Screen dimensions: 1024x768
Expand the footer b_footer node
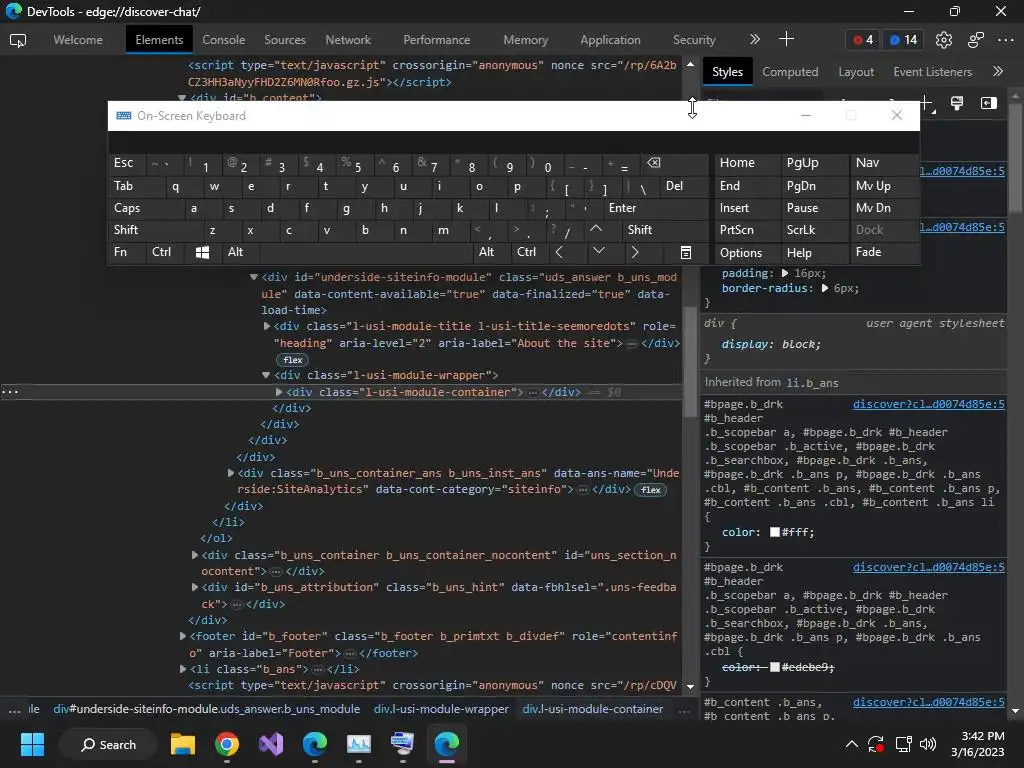[183, 636]
